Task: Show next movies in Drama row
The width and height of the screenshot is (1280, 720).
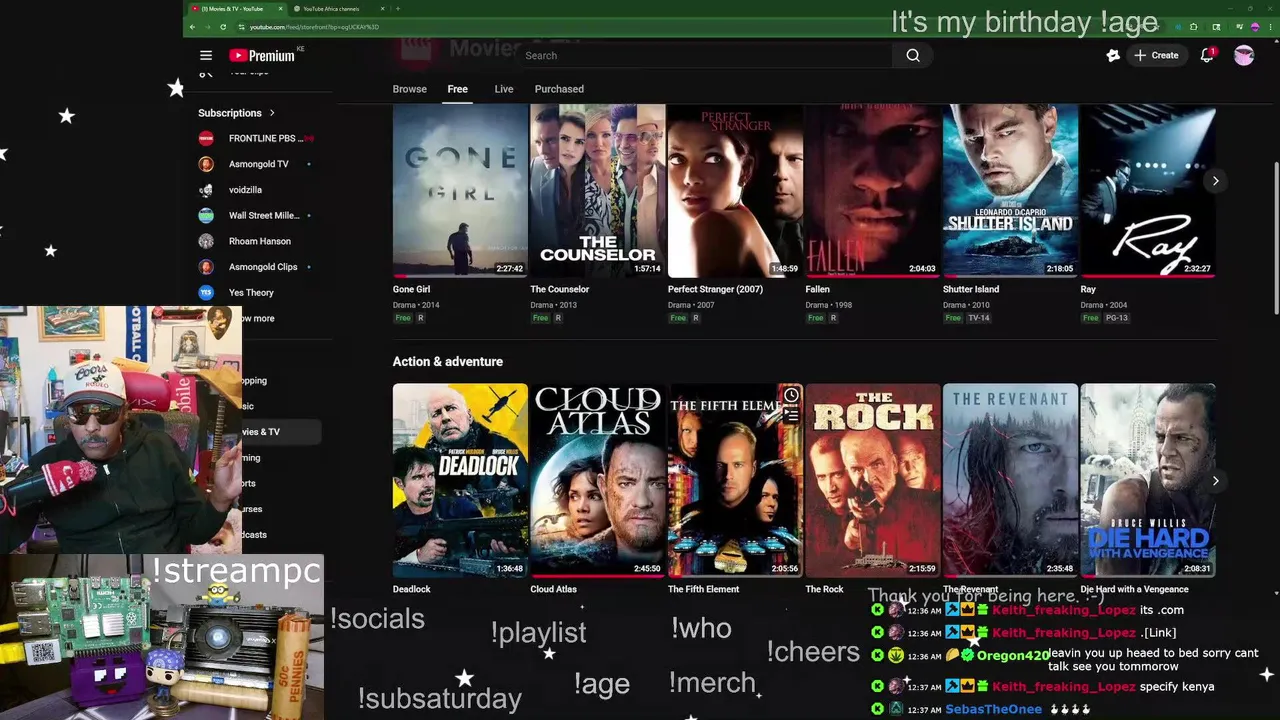Action: (1215, 181)
